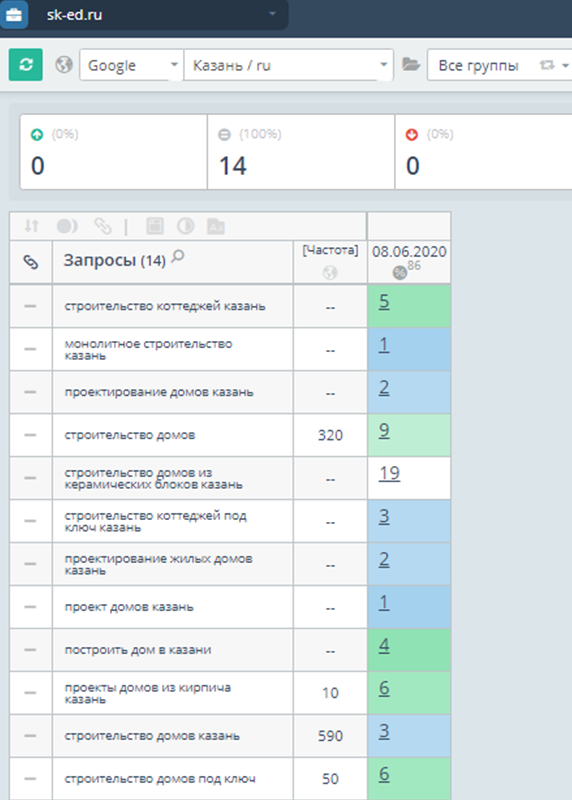Click the dash in проект домов казань row
The height and width of the screenshot is (800, 572).
(x=30, y=607)
